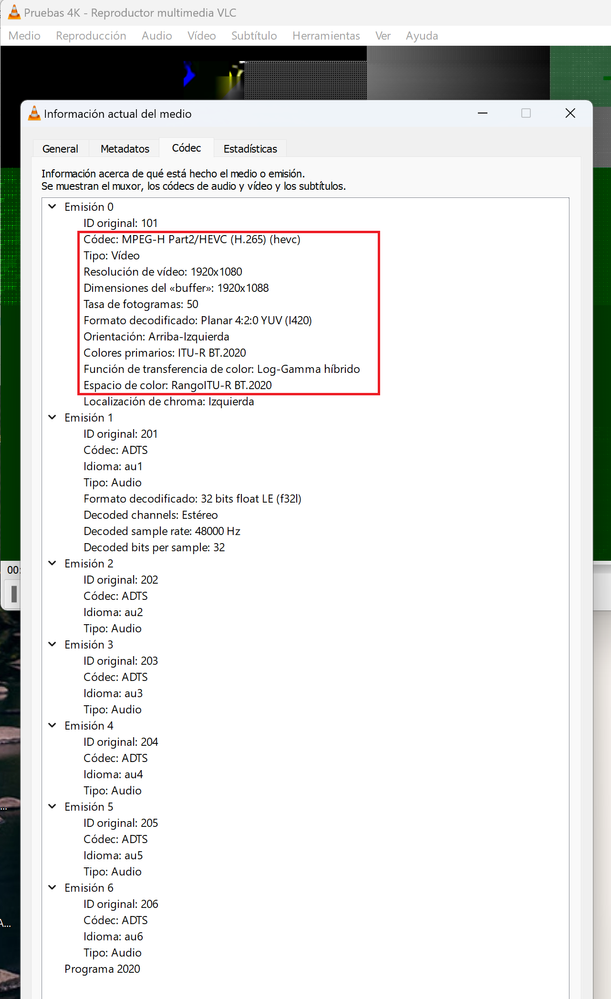Collapse the Emisión 0 video stream
The height and width of the screenshot is (999, 611).
pyautogui.click(x=53, y=207)
